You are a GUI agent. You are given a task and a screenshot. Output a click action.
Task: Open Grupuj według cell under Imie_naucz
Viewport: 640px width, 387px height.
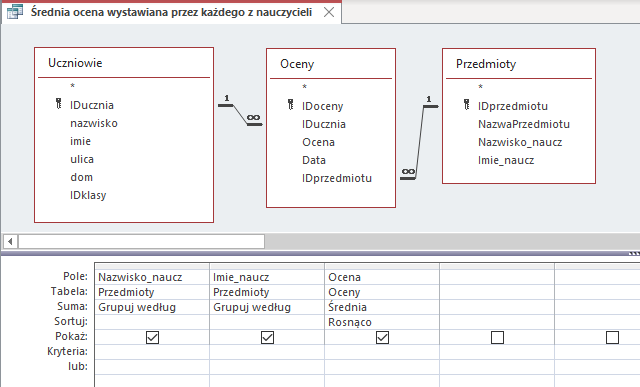pos(267,307)
